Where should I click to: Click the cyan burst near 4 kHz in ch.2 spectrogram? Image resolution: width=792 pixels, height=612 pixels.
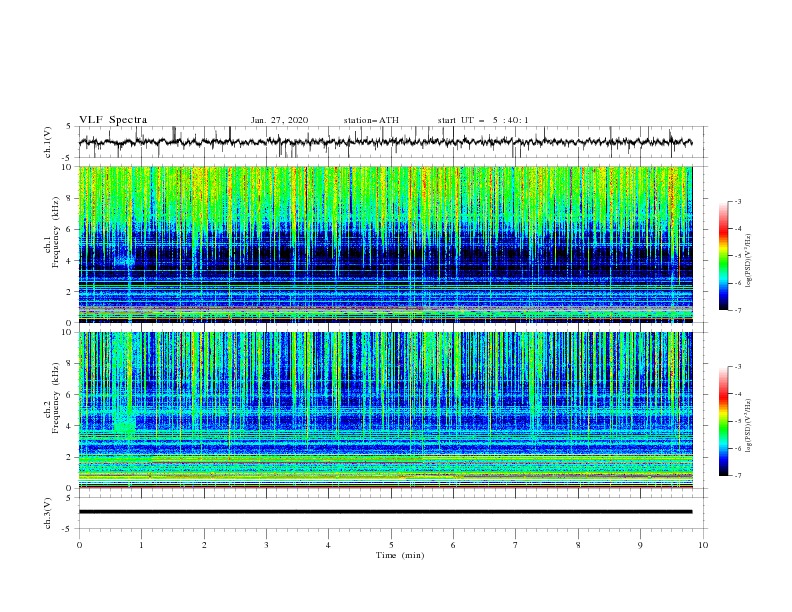(124, 424)
